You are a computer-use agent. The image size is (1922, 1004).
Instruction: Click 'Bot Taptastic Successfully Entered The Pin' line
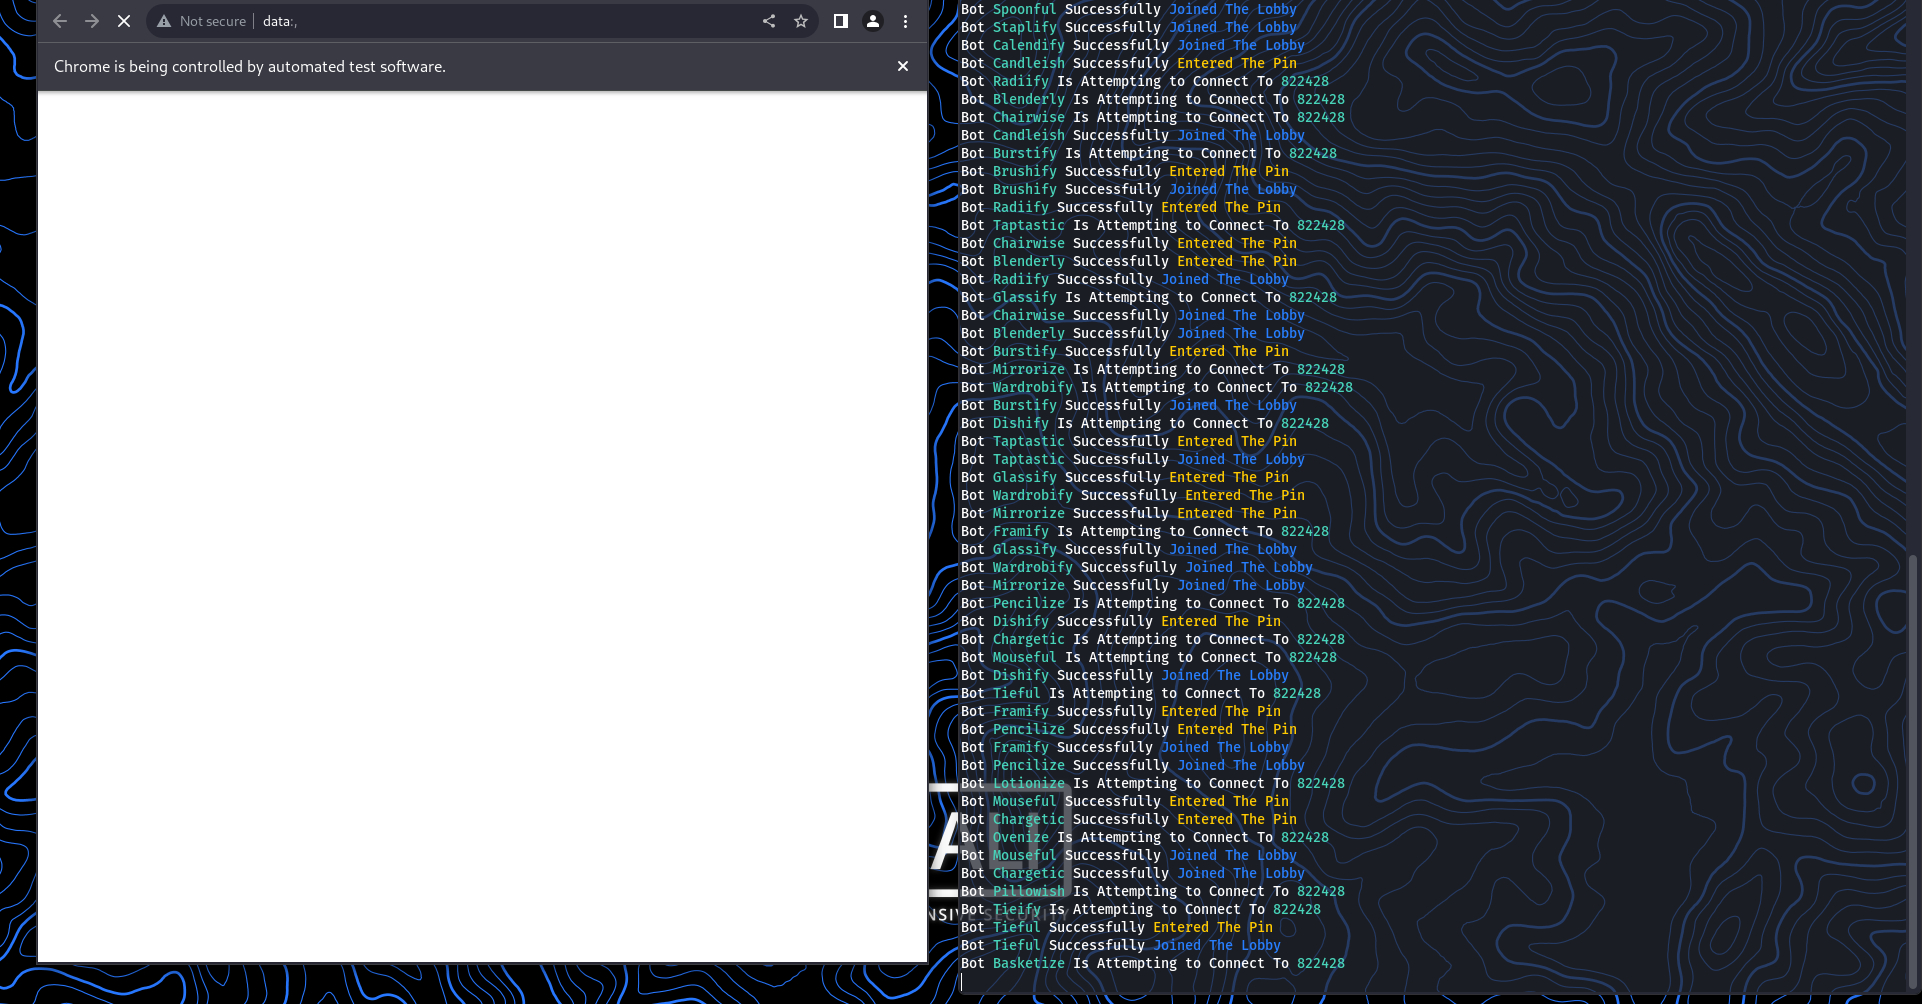tap(1129, 441)
